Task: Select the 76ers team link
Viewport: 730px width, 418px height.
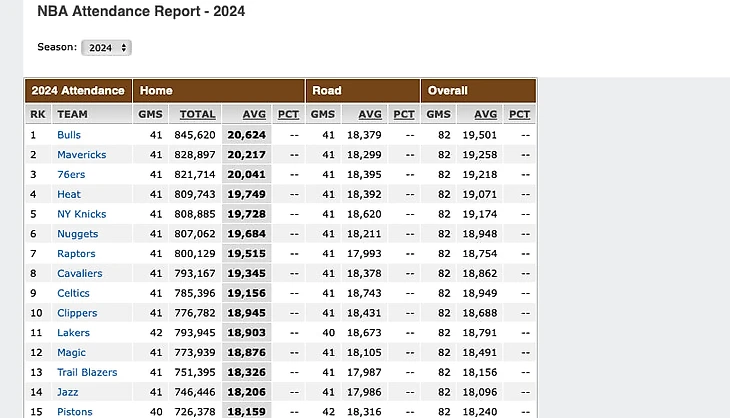Action: click(72, 174)
